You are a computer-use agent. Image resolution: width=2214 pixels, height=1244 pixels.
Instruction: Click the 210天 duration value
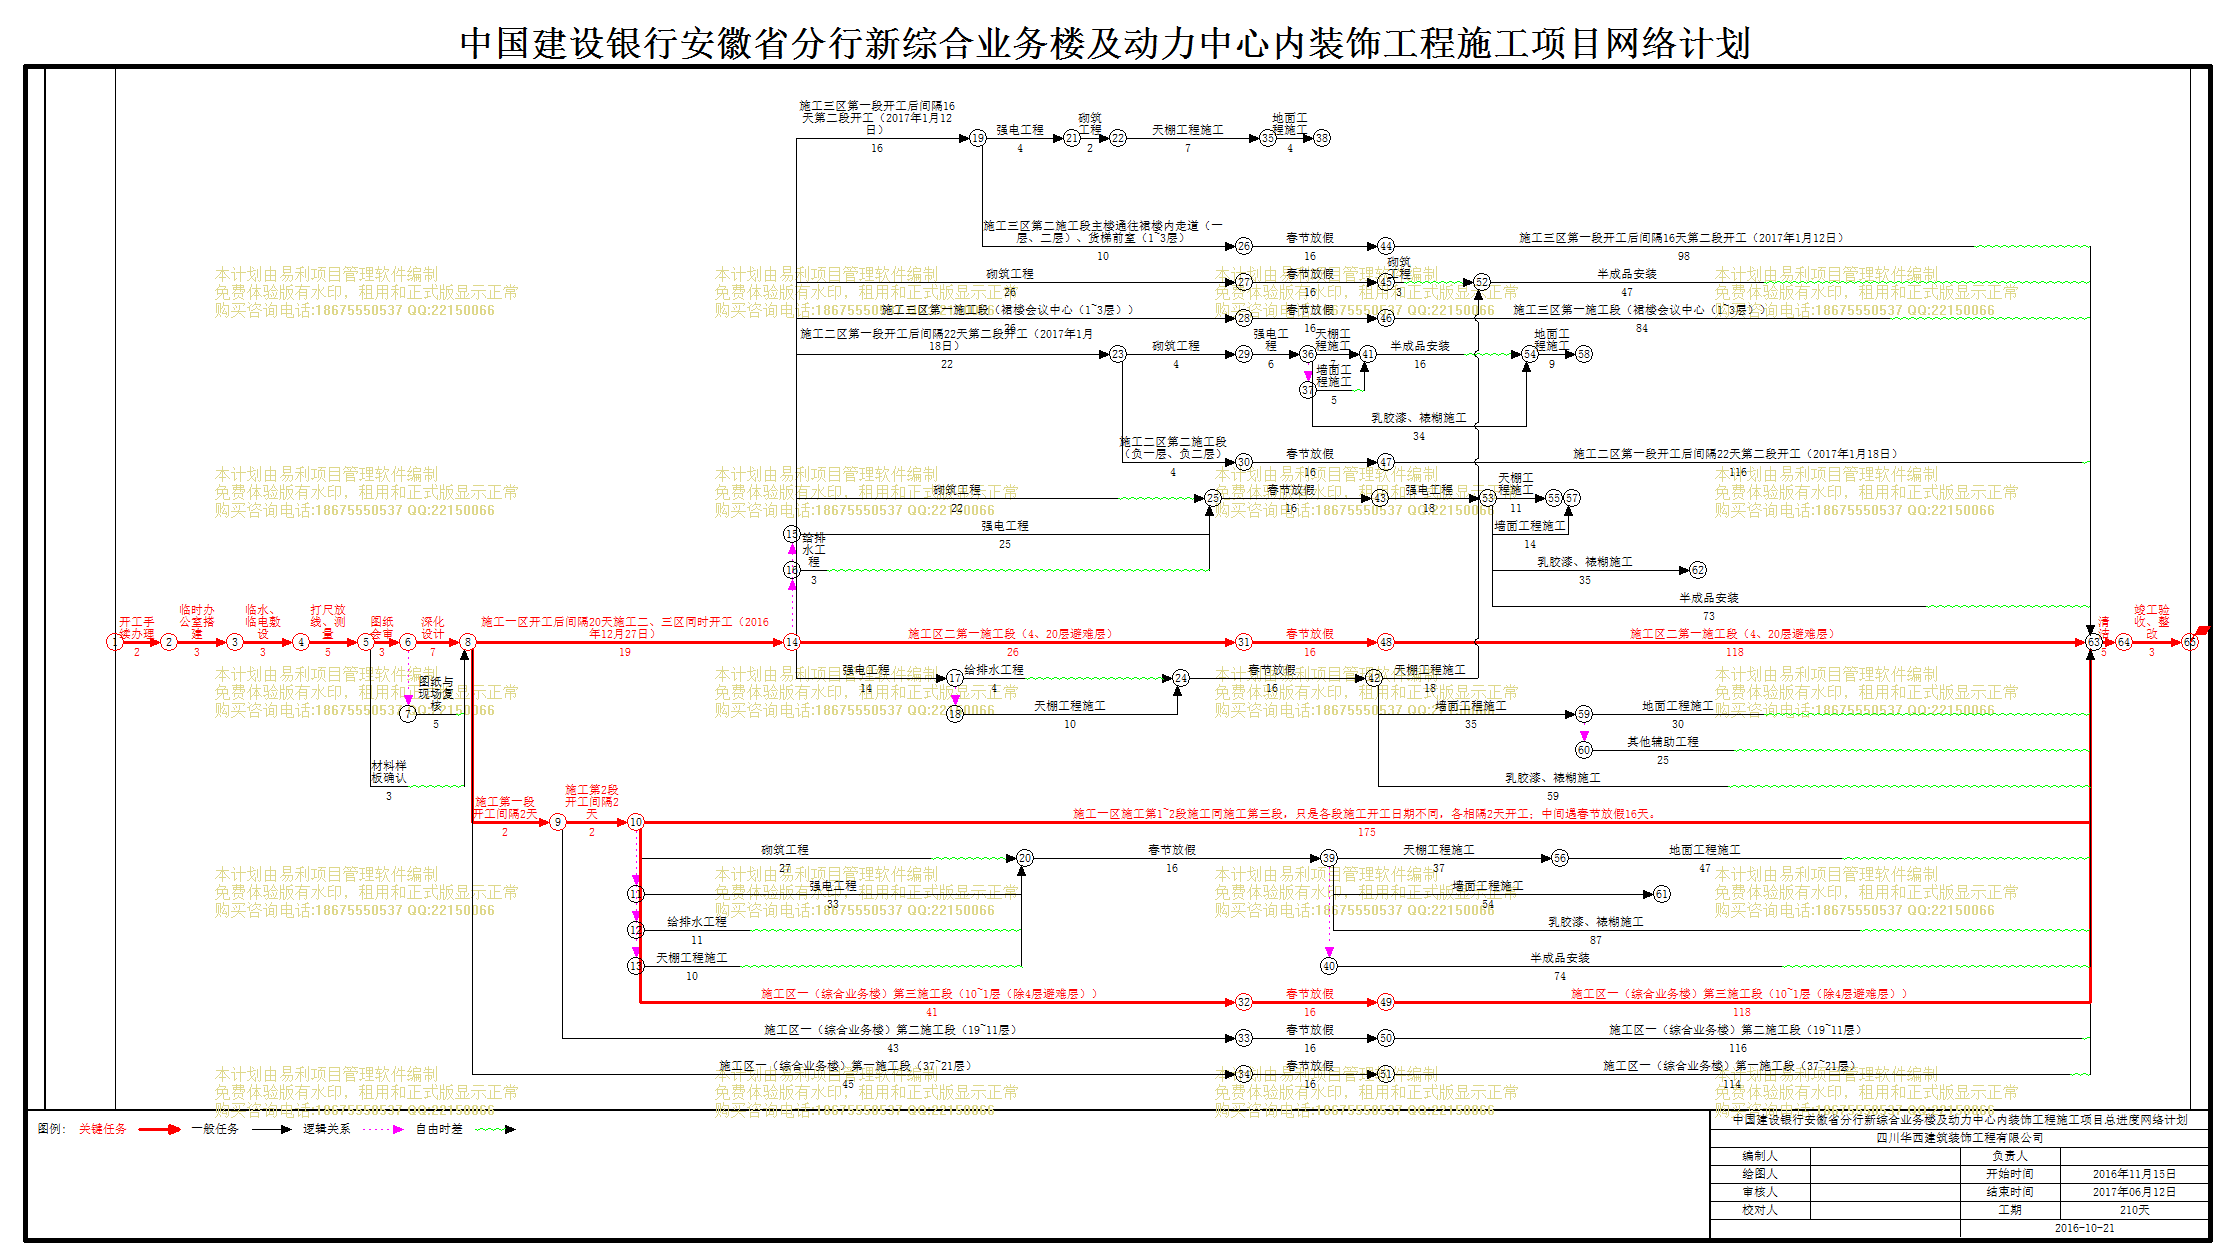tap(2134, 1210)
